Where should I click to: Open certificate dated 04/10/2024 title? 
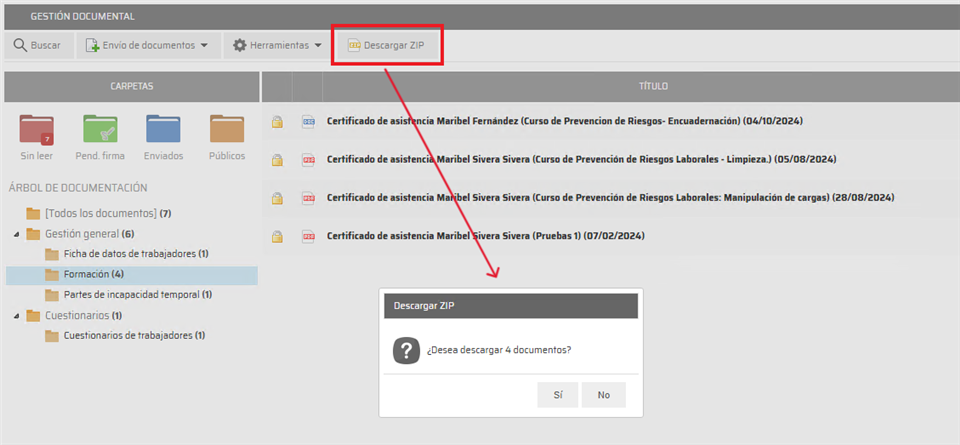(564, 121)
